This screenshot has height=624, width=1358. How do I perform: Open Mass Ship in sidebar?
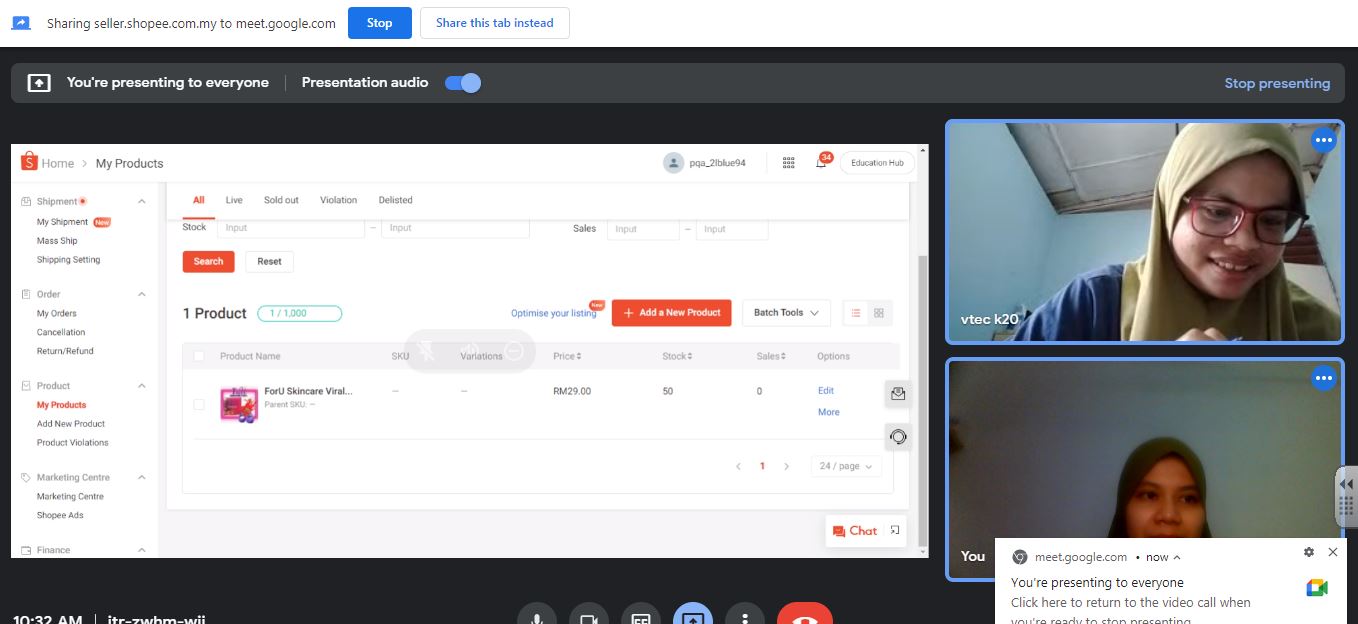(57, 241)
